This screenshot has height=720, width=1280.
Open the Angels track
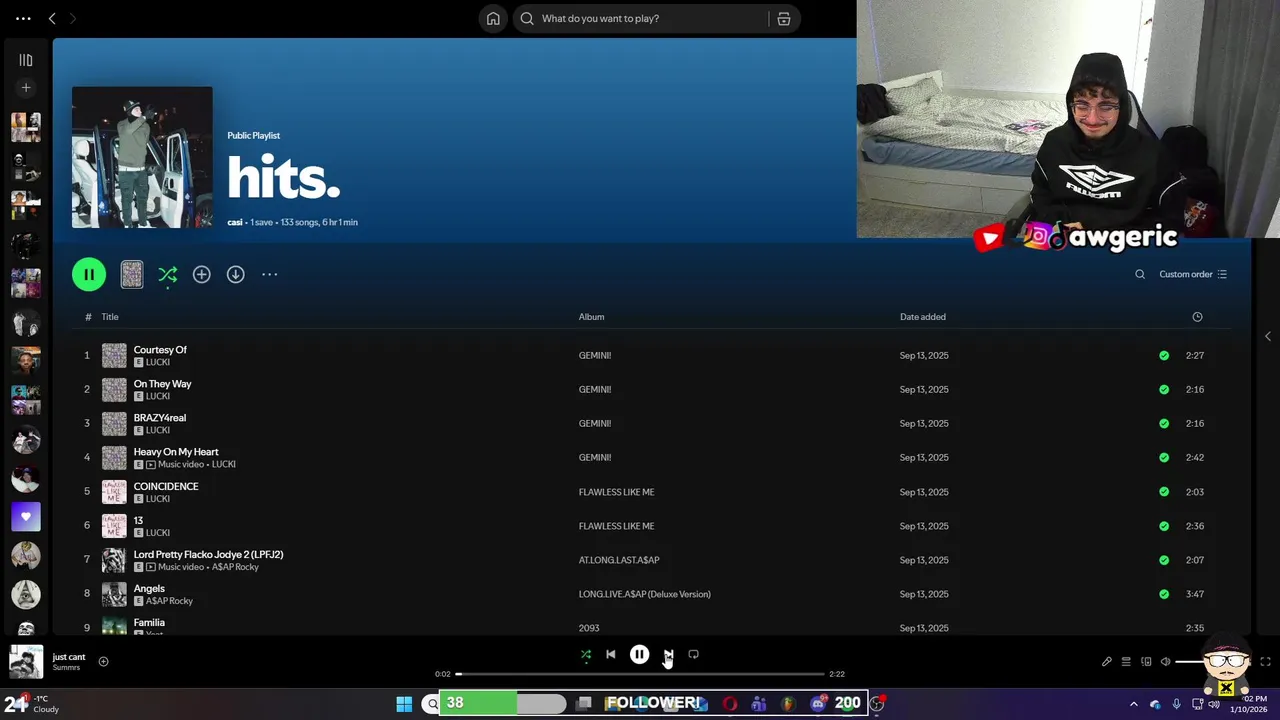tap(149, 588)
